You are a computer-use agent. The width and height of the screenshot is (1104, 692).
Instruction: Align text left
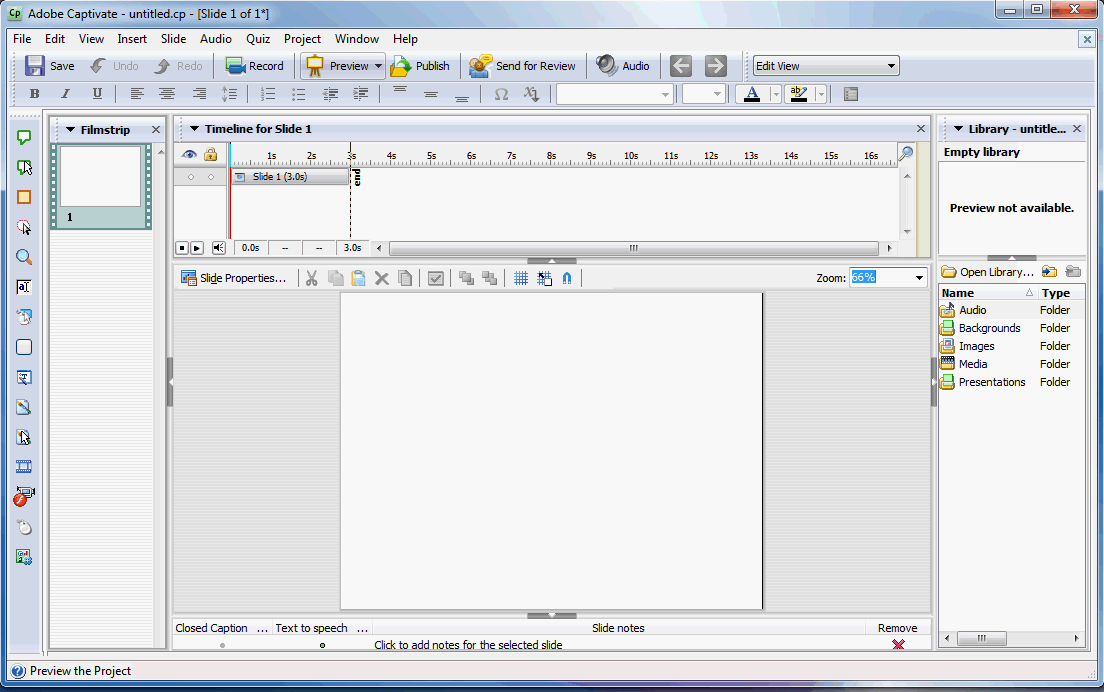pyautogui.click(x=137, y=94)
